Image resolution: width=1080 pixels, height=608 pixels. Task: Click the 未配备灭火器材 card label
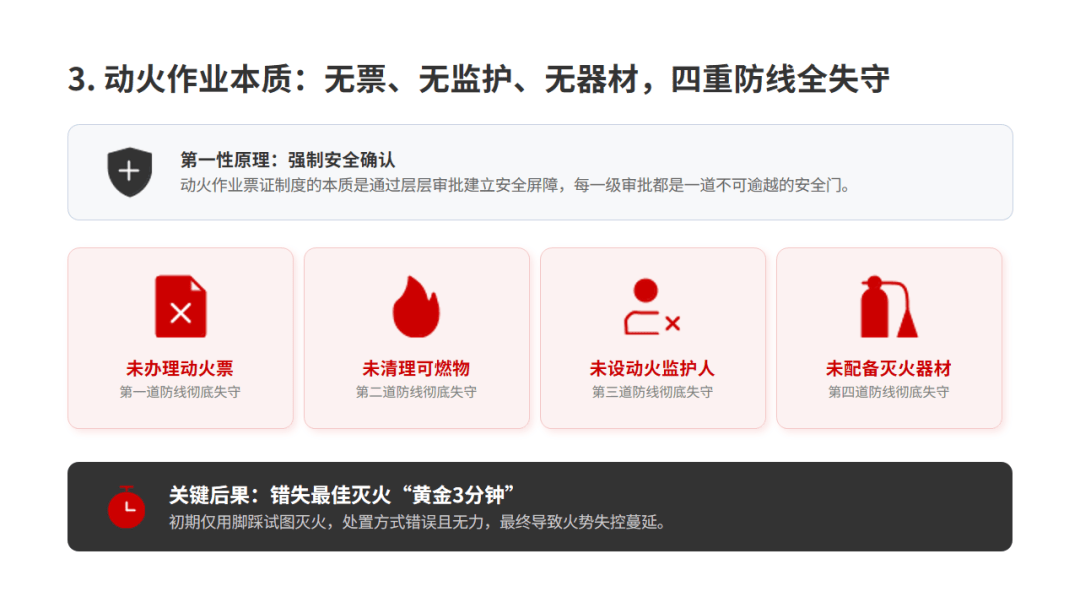(x=889, y=368)
